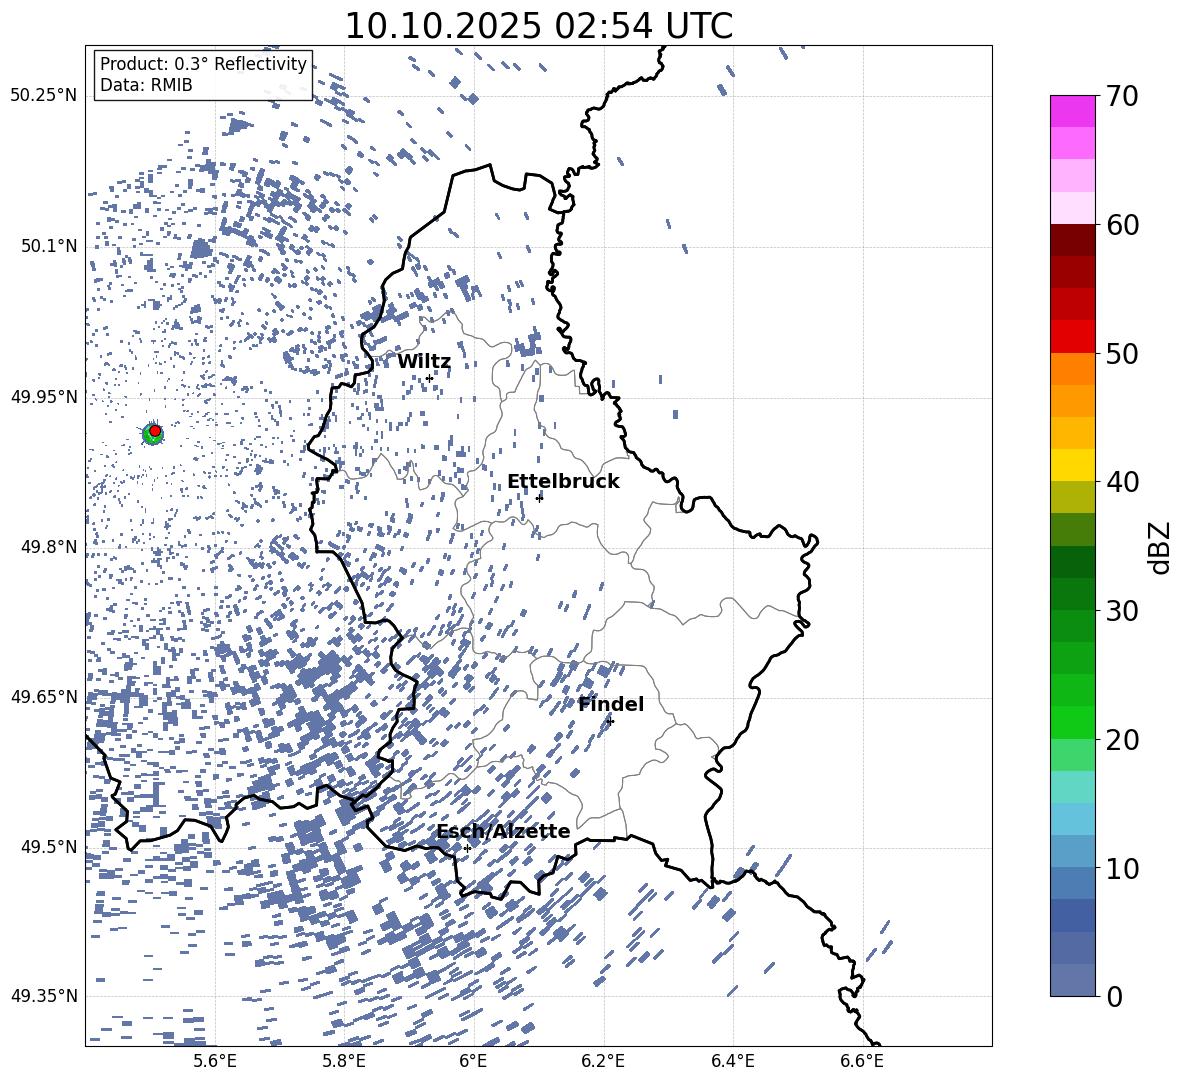Click the colorbar tick label 0
The width and height of the screenshot is (1184, 1081).
[x=1114, y=996]
